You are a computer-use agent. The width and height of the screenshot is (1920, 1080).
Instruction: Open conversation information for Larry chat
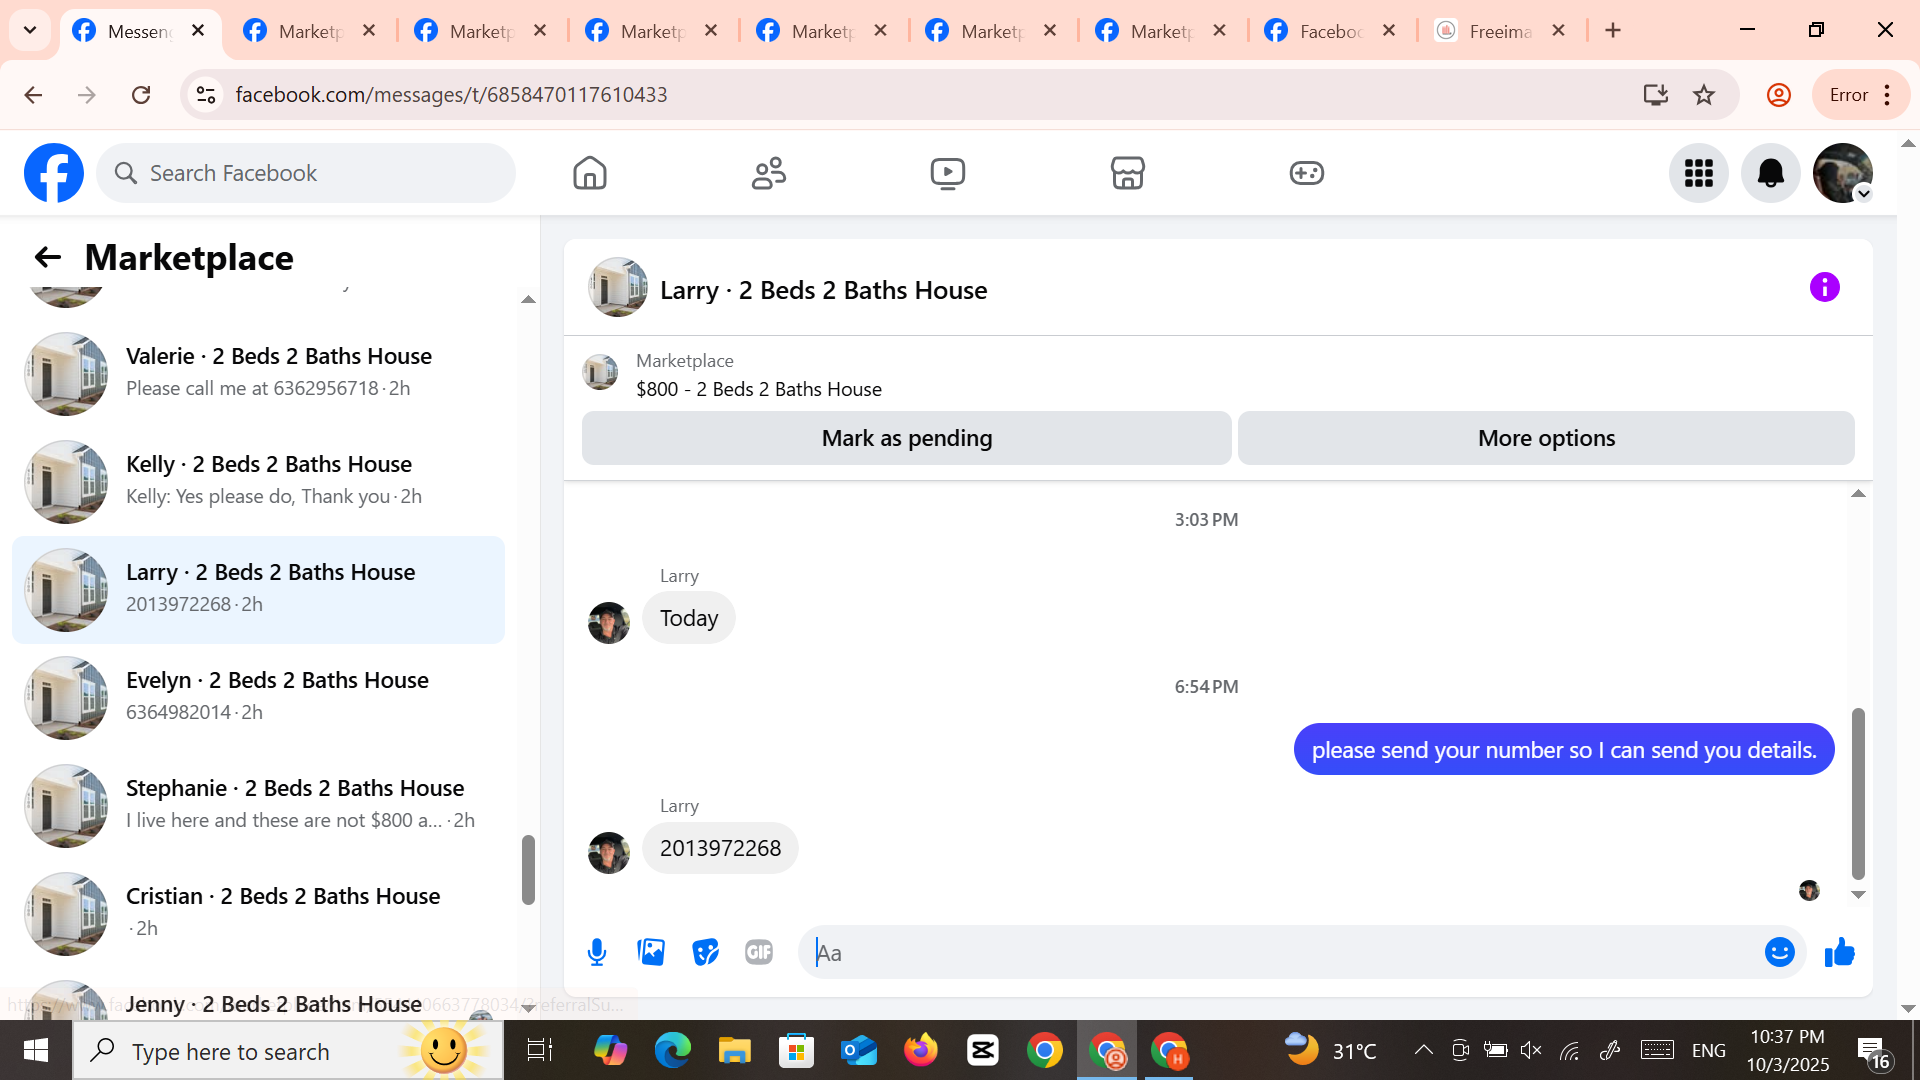point(1825,288)
